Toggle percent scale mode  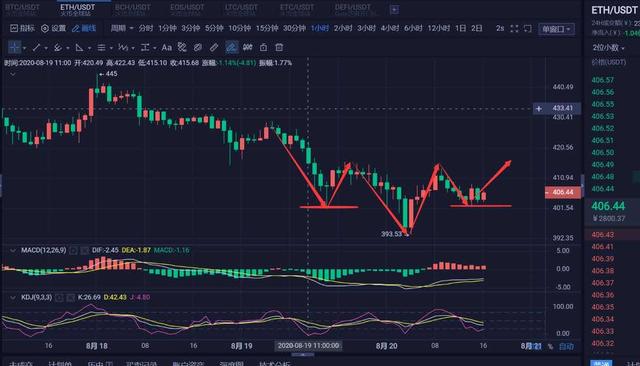(550, 346)
